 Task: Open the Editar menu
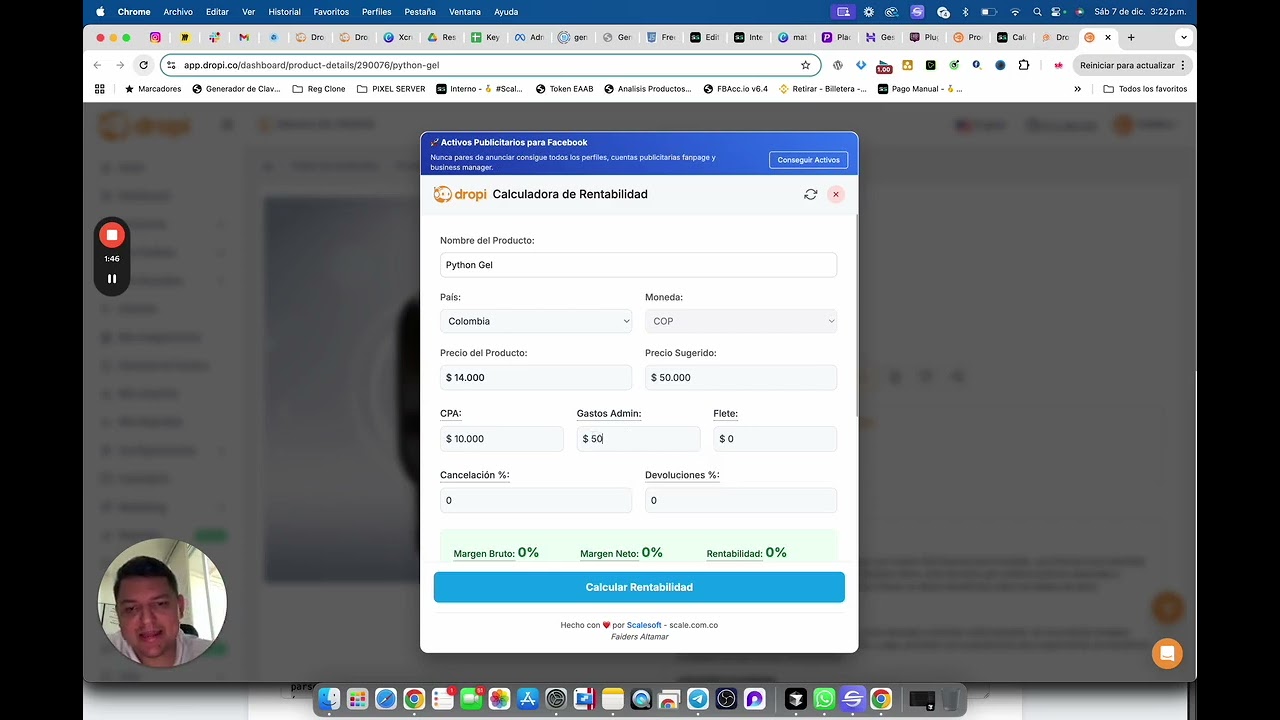click(x=217, y=12)
